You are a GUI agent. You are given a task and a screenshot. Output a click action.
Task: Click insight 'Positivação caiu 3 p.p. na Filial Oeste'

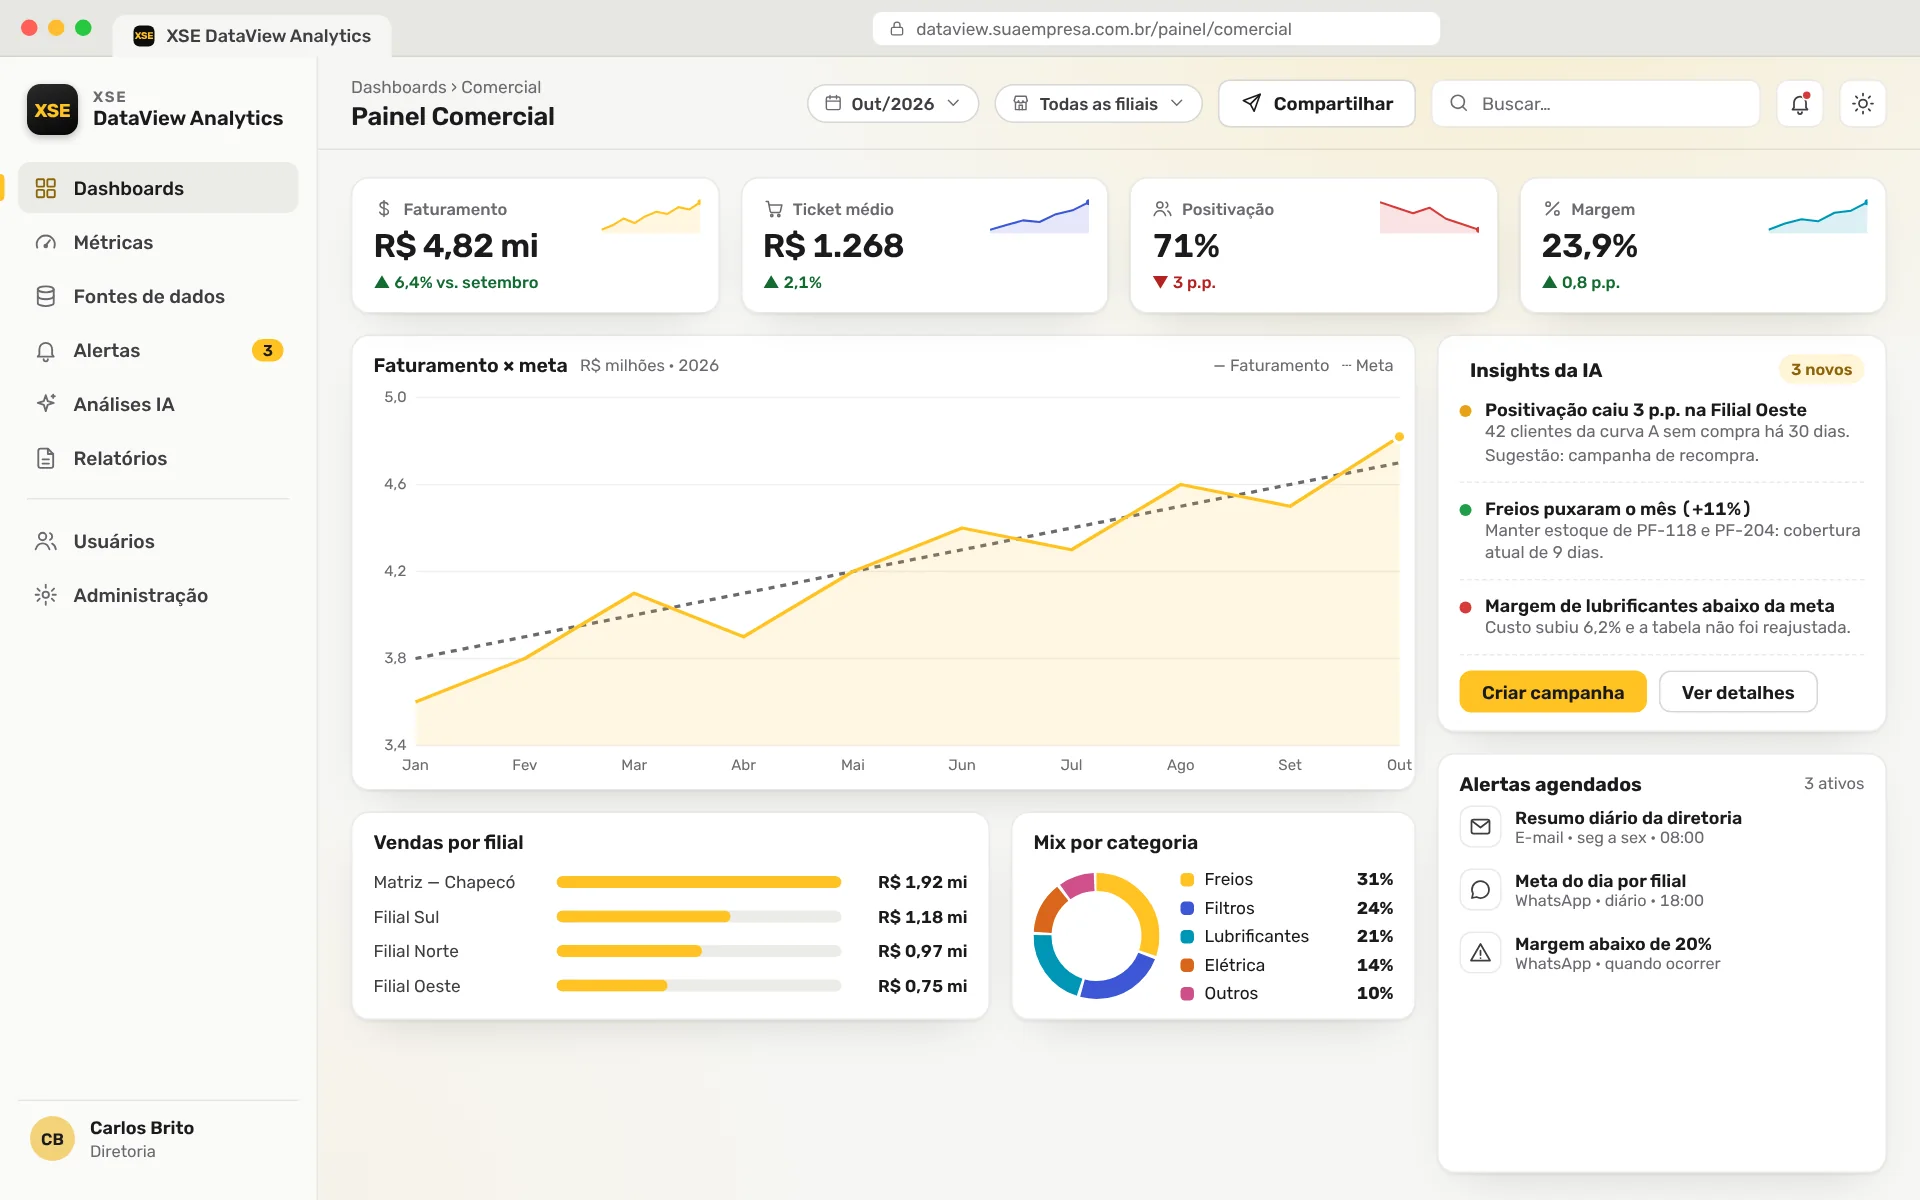coord(1645,409)
